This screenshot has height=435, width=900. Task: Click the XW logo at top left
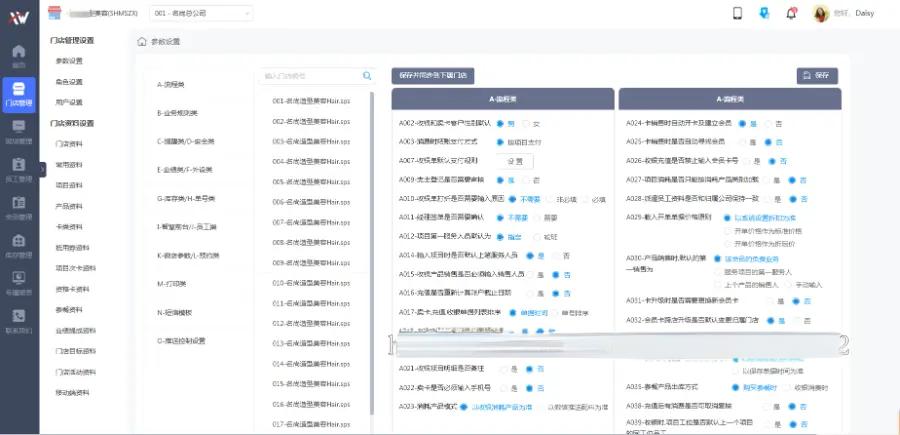coord(19,17)
